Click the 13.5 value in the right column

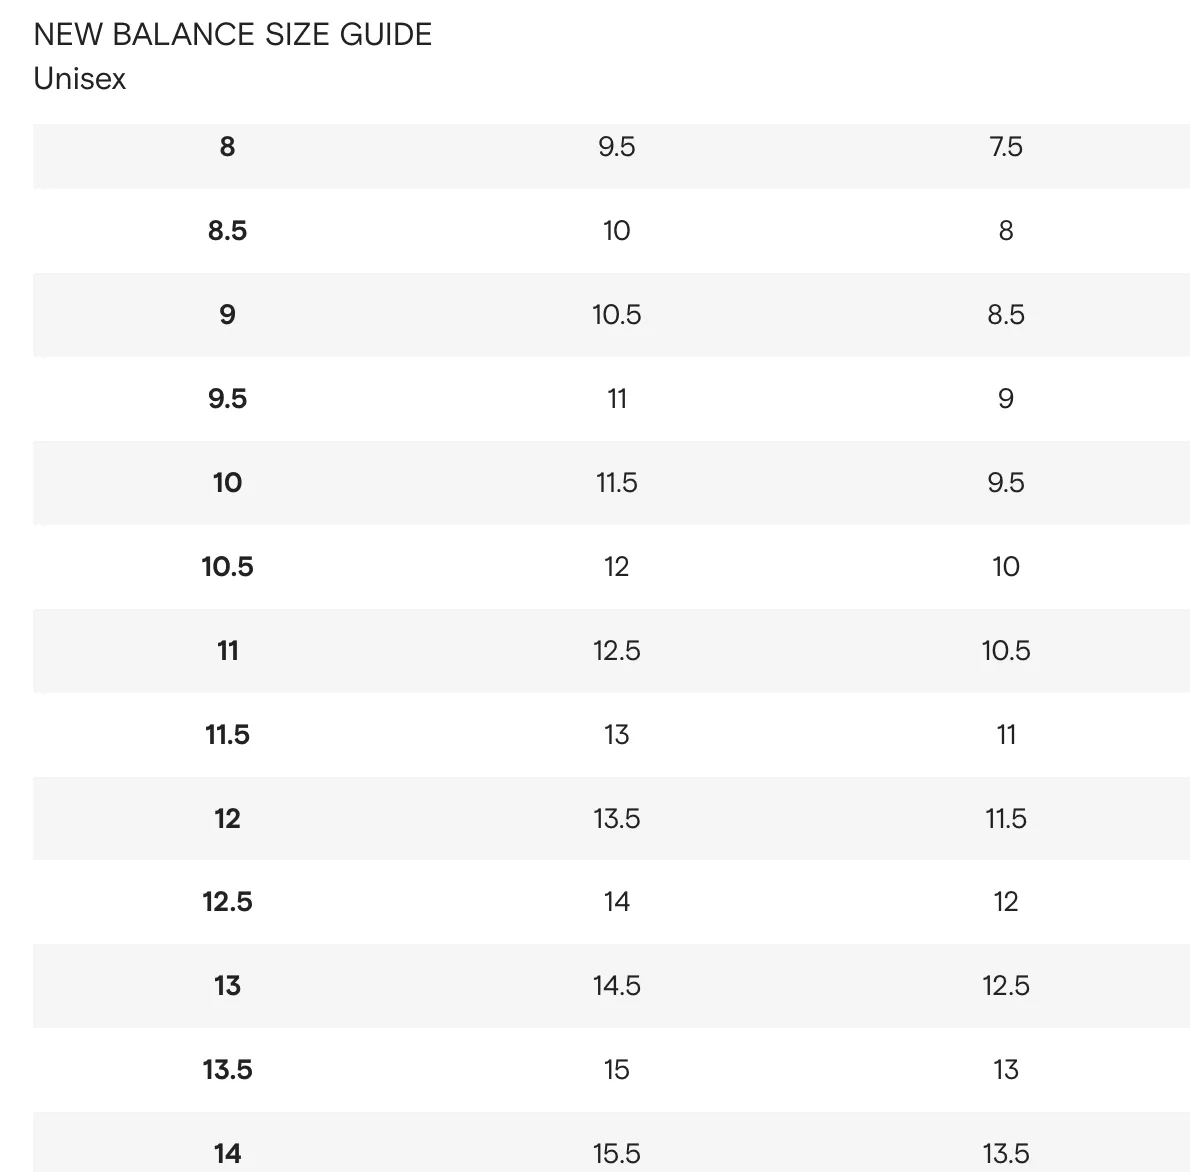(x=1006, y=1154)
